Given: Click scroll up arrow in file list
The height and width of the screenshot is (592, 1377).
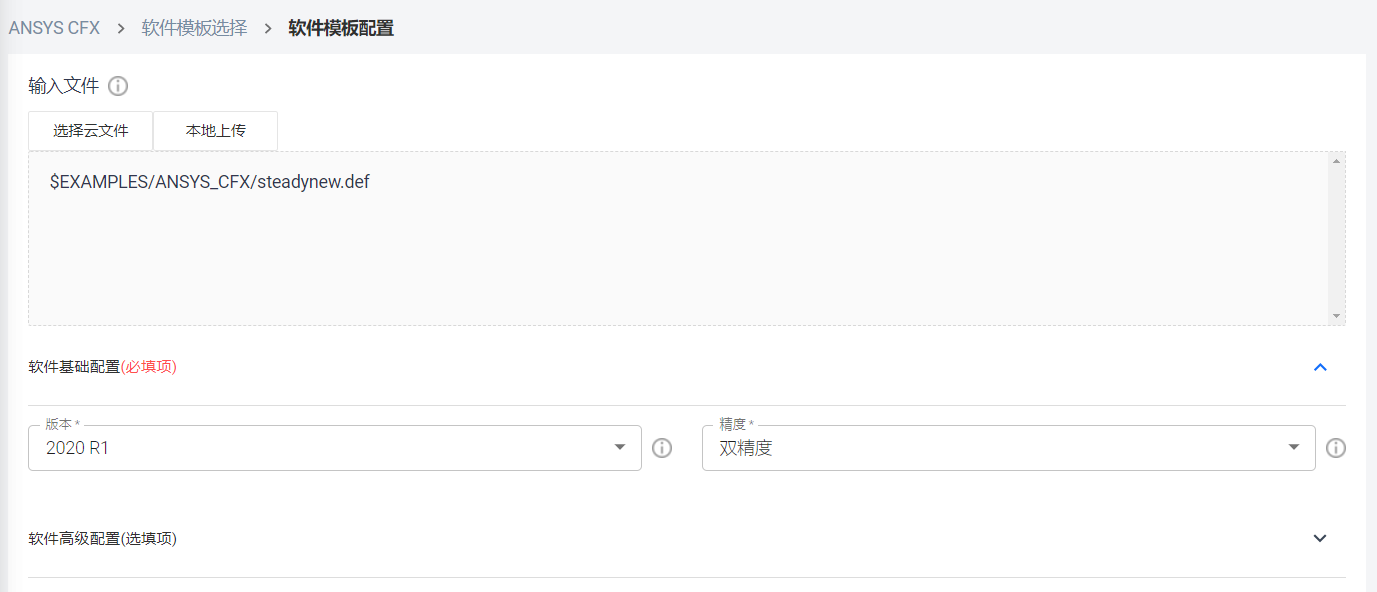Looking at the screenshot, I should tap(1337, 160).
